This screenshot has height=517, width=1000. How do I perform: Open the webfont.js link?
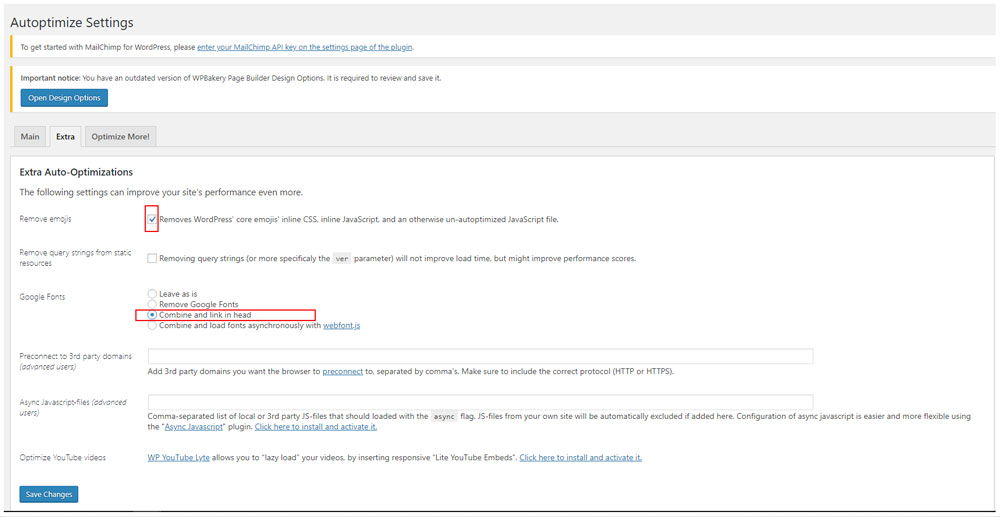pyautogui.click(x=341, y=325)
